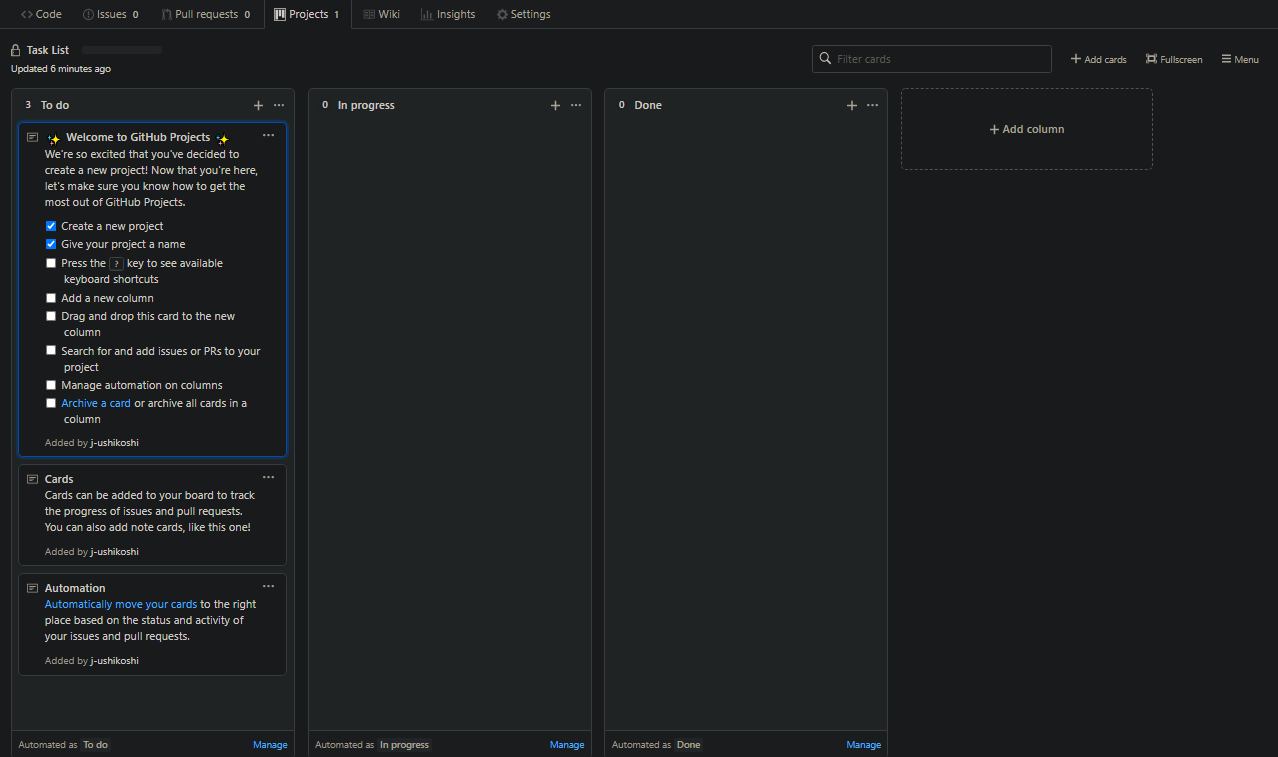Uncheck Give your project a name

(x=51, y=244)
